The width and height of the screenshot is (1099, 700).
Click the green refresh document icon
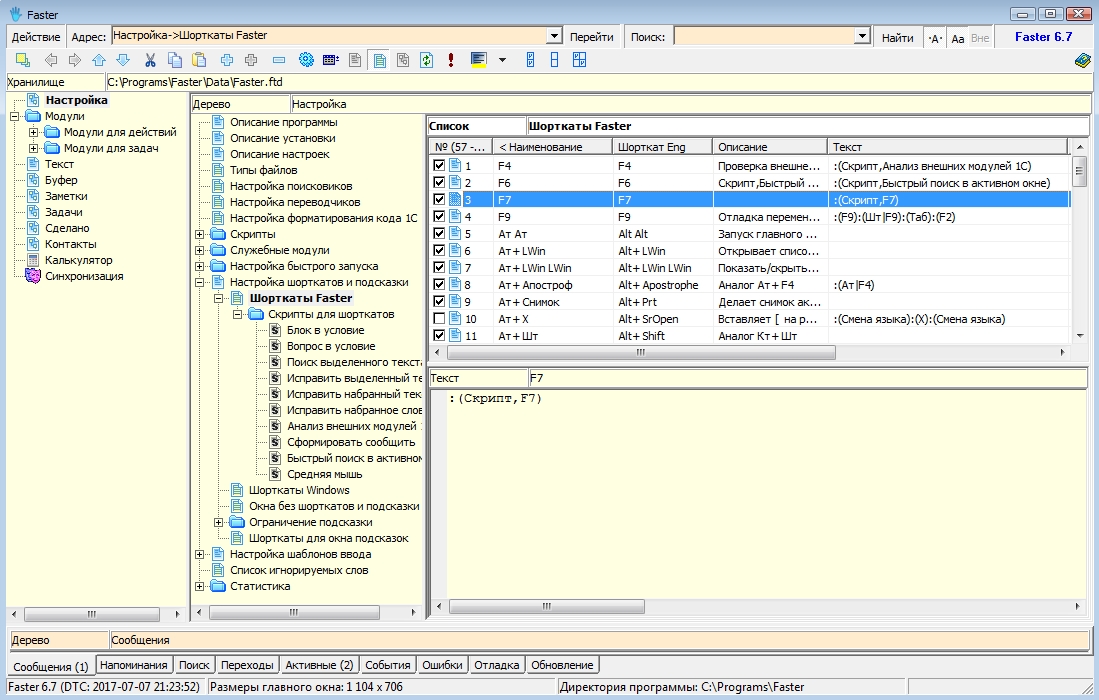(426, 60)
